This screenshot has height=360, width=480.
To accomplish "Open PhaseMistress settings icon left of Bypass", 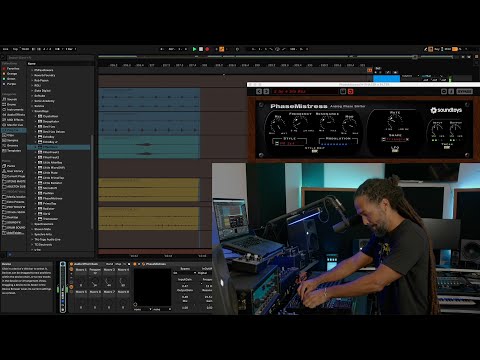I will 444,91.
